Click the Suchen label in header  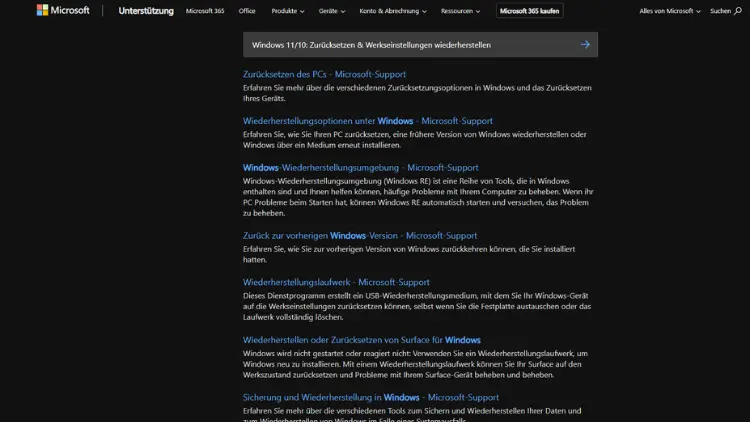720,11
